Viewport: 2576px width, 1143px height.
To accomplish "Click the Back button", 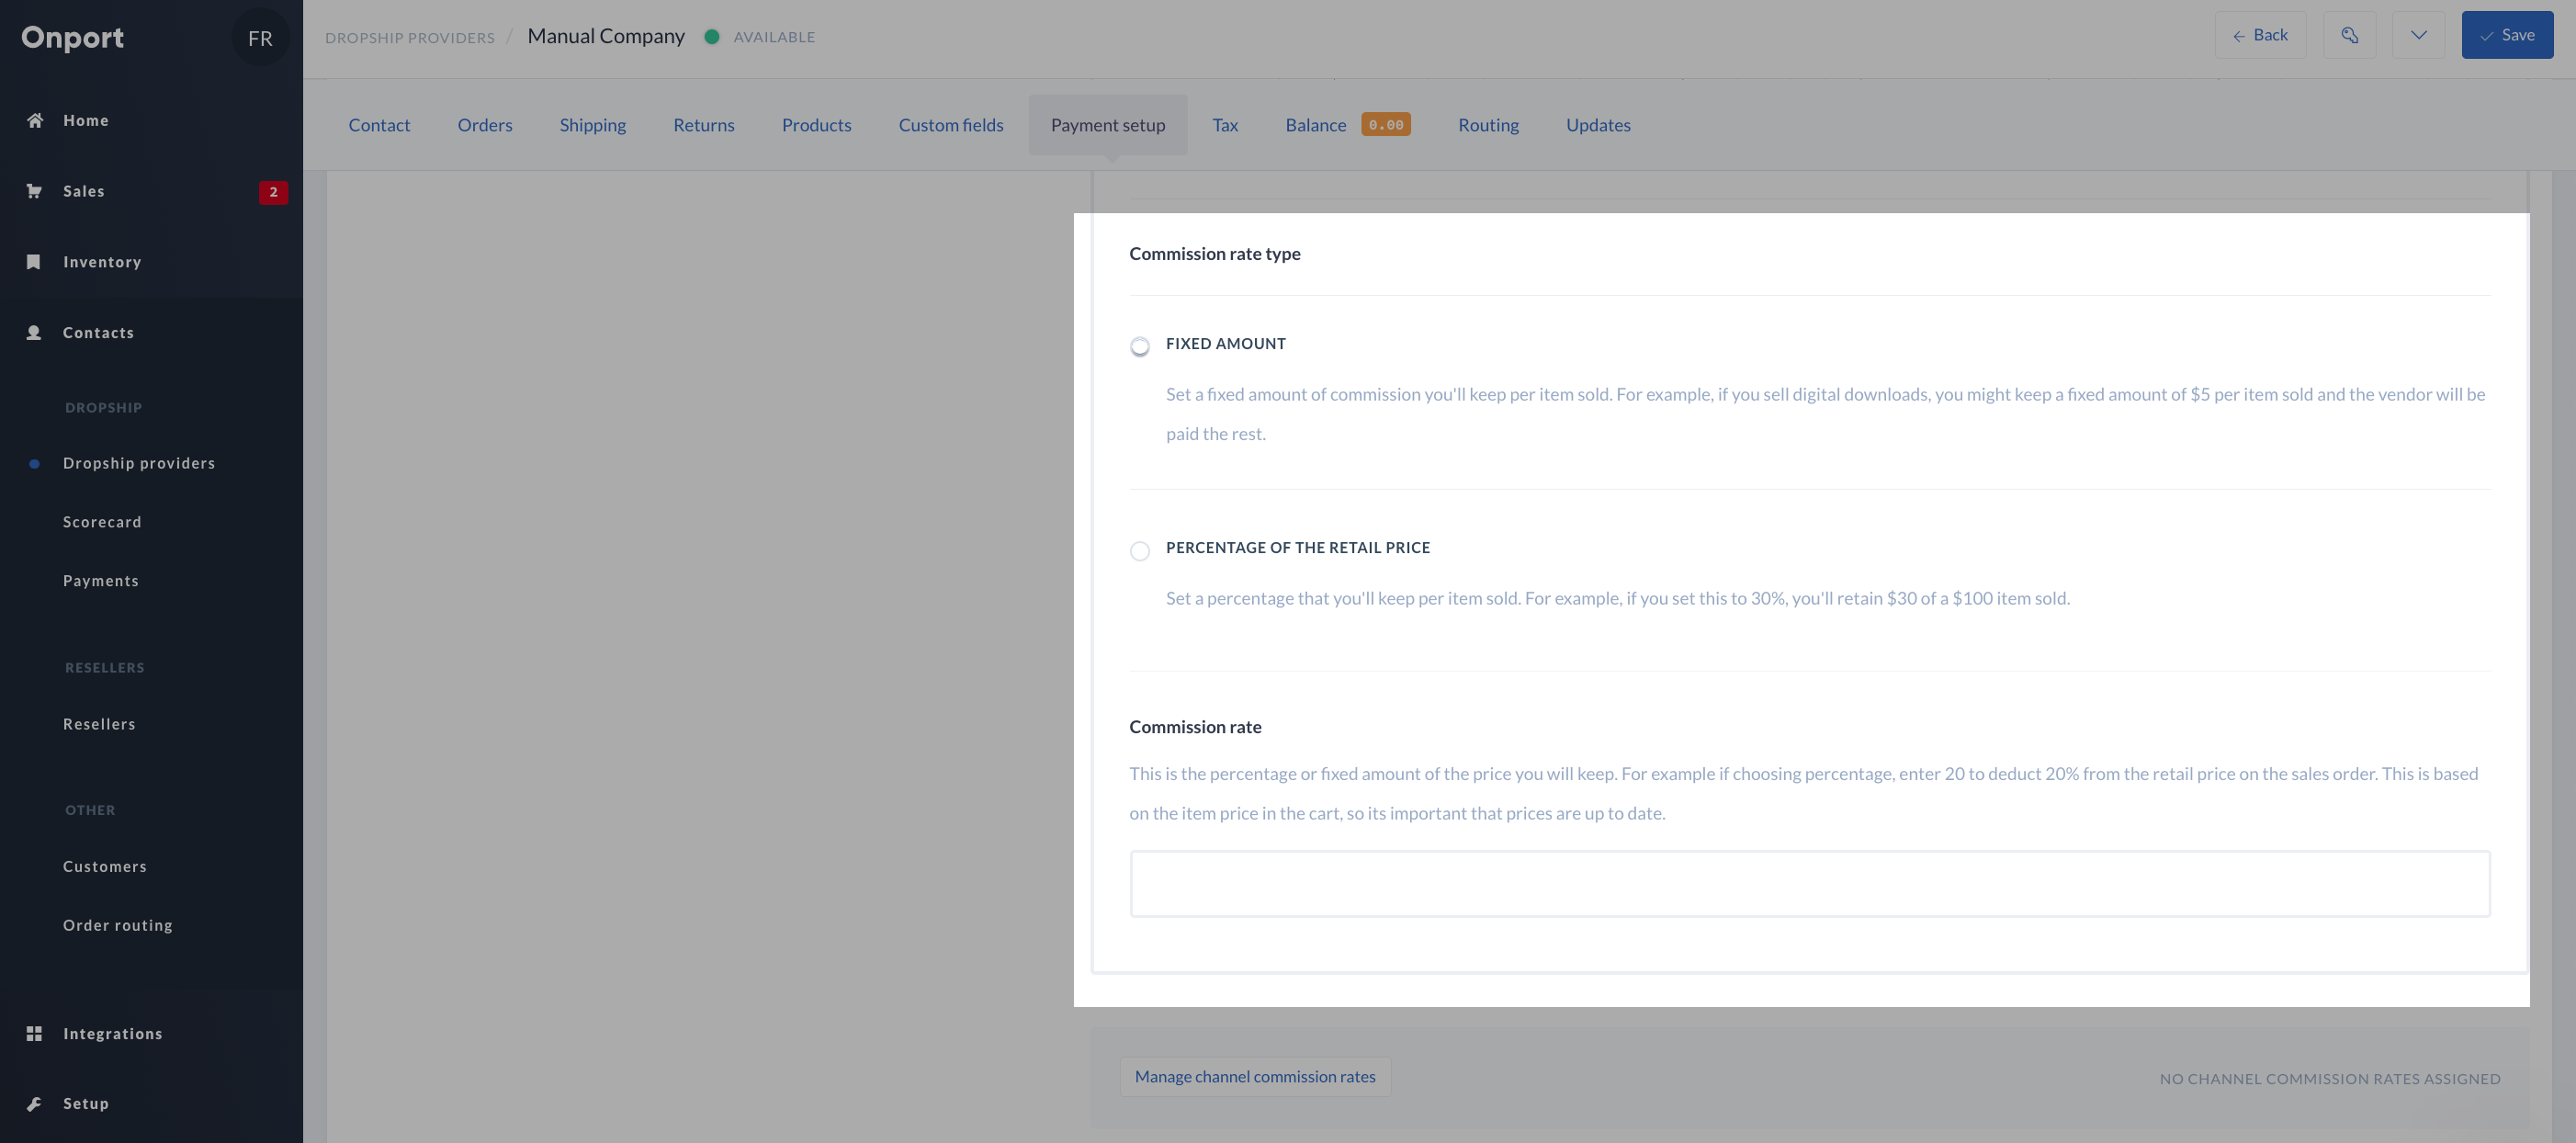I will point(2259,35).
